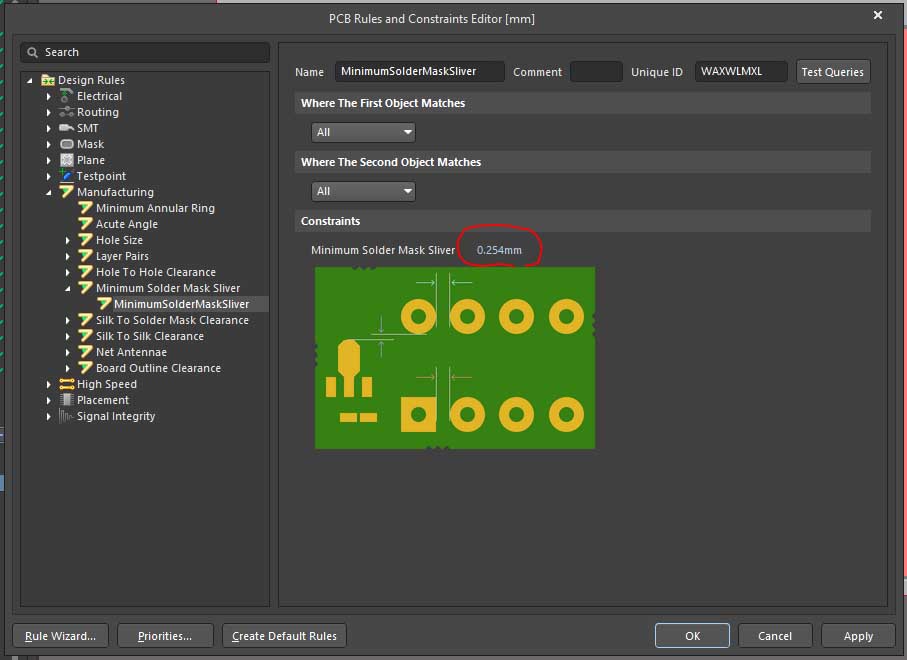Open the second object match dropdown
Screen dimensions: 907x660
(363, 191)
